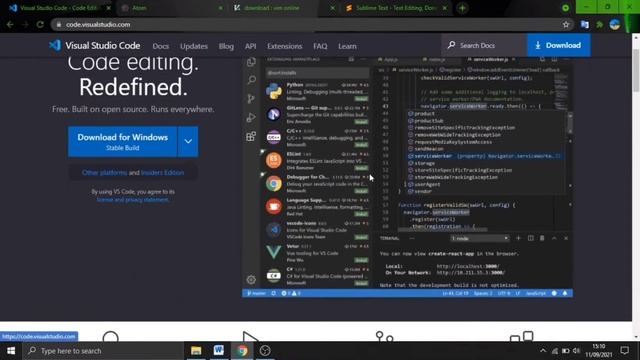Click the kill terminal trash icon

pyautogui.click(x=542, y=238)
